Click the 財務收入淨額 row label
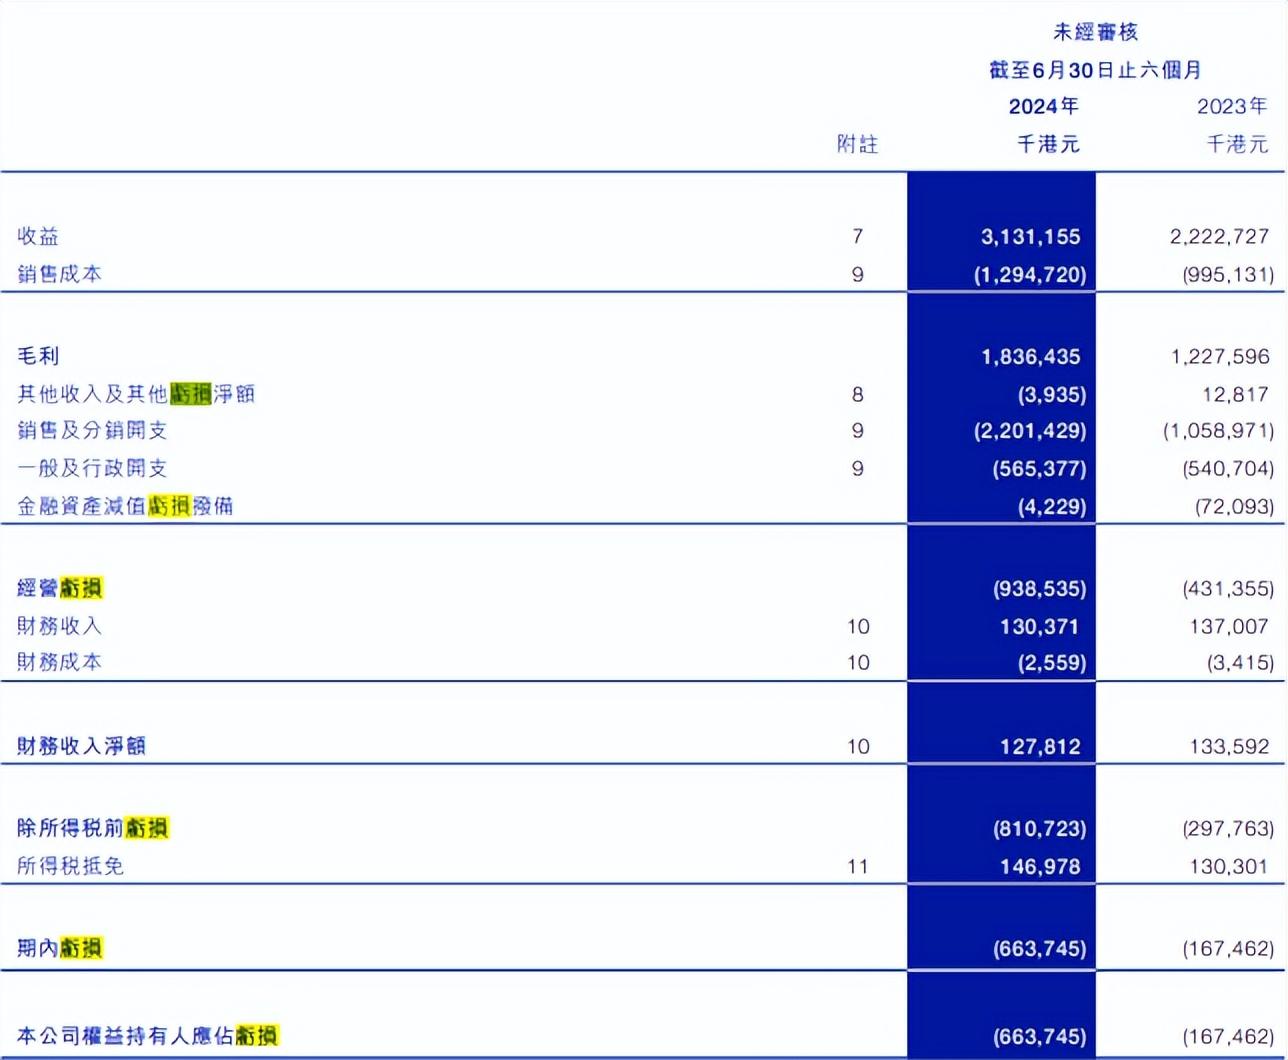Screen dimensions: 1288x1060 click(x=81, y=746)
